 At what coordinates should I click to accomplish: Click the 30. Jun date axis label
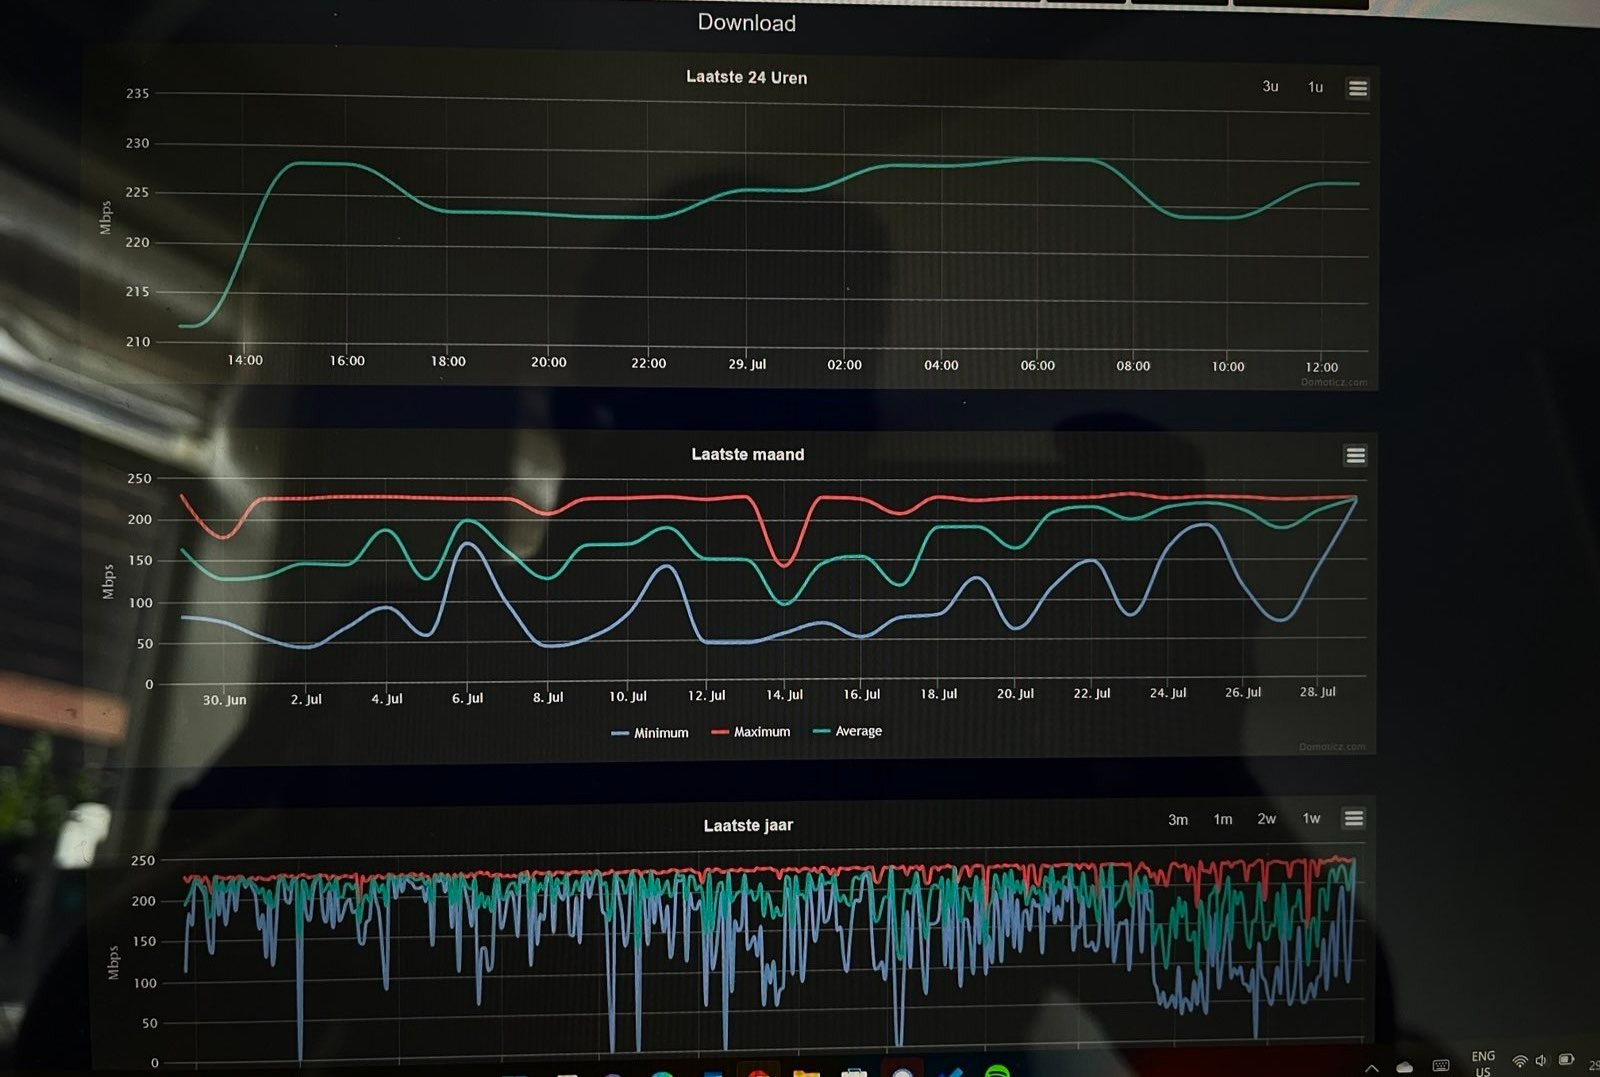[224, 700]
